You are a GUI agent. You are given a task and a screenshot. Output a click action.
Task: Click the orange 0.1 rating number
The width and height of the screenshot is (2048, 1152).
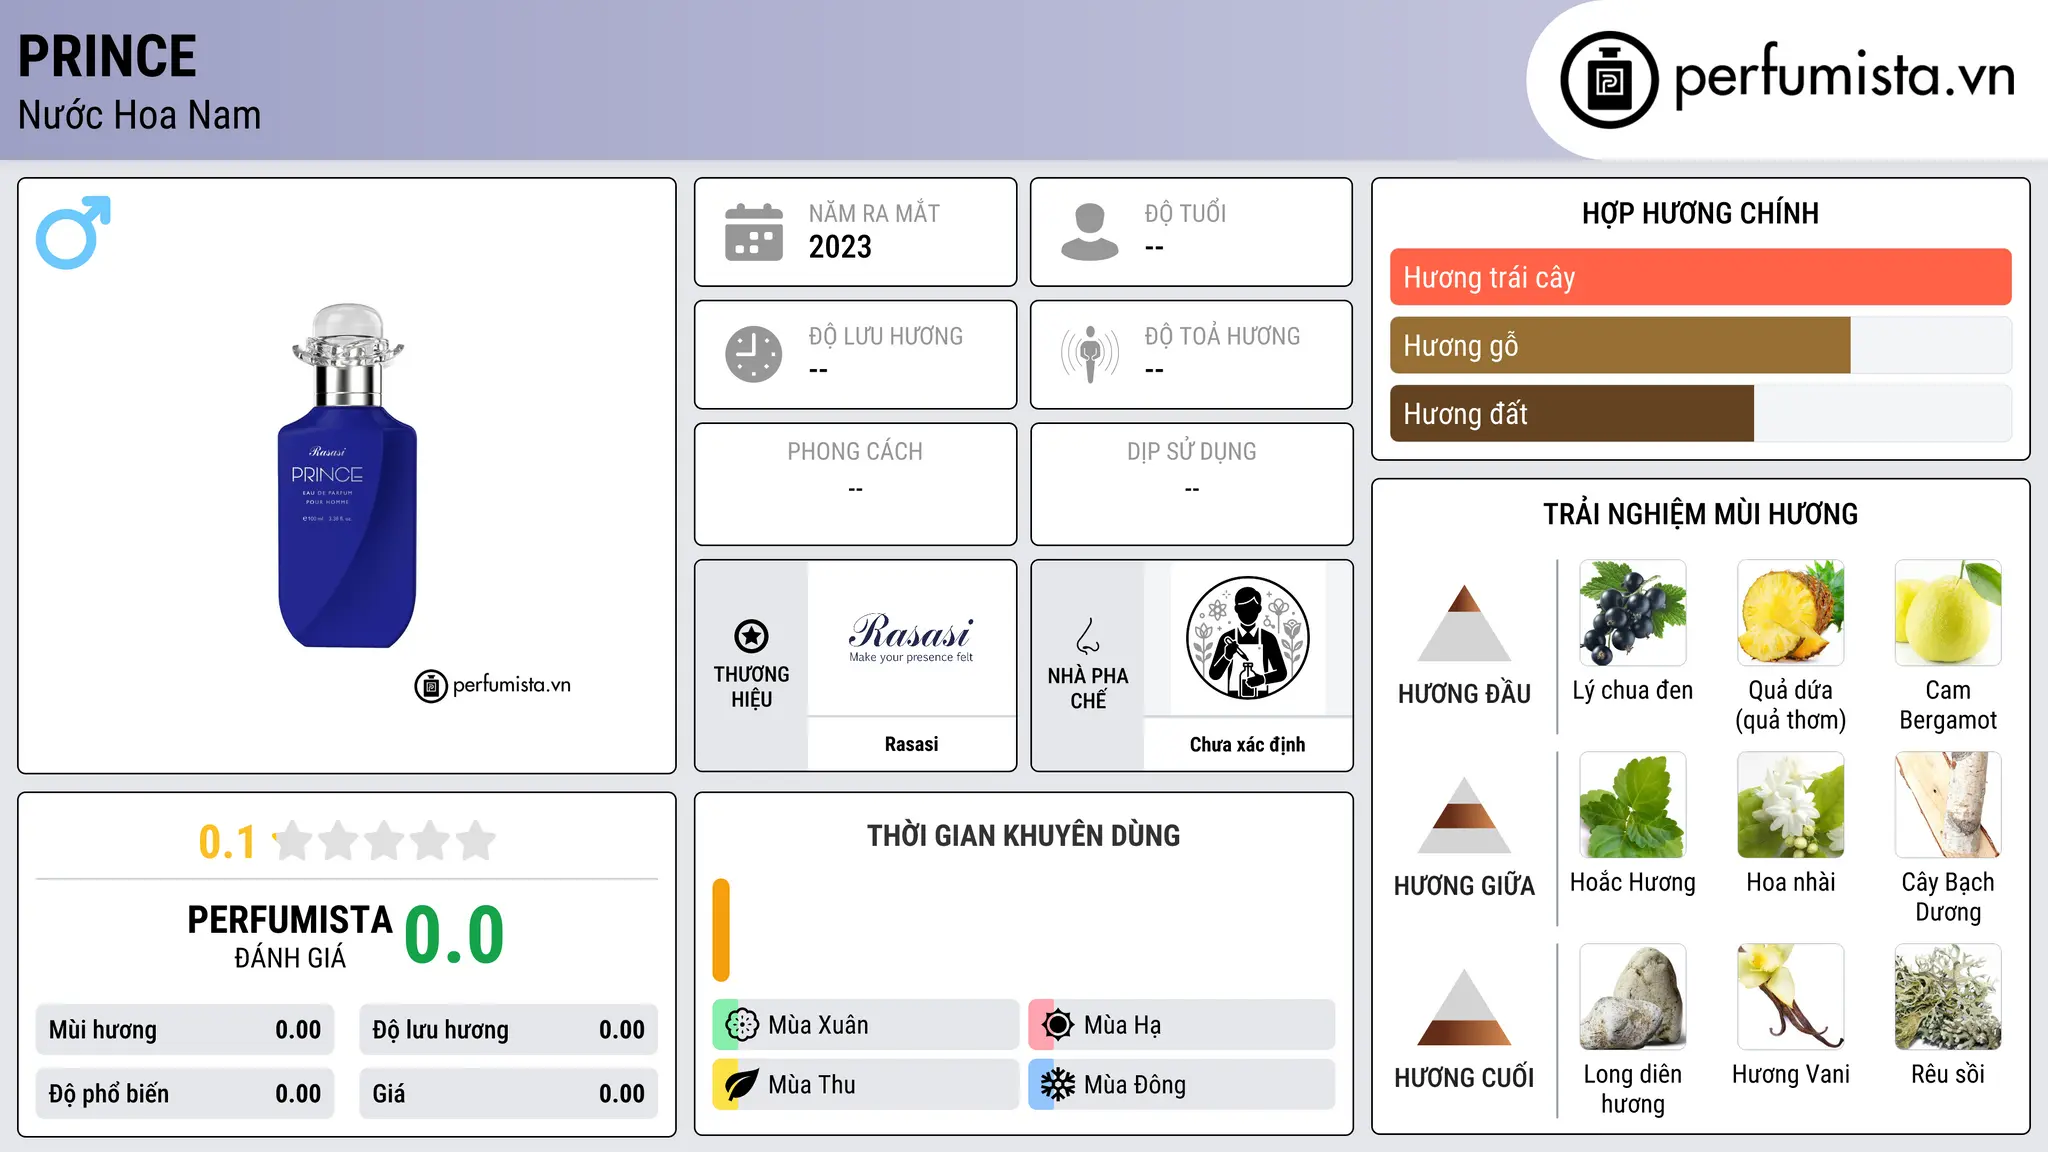[x=227, y=842]
